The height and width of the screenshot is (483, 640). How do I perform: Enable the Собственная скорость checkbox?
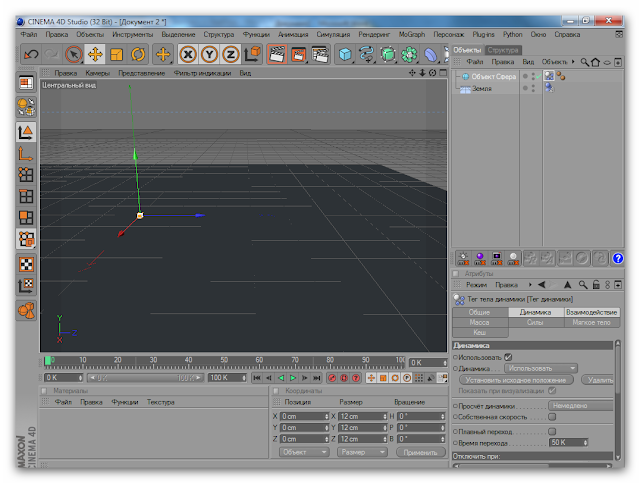point(551,417)
